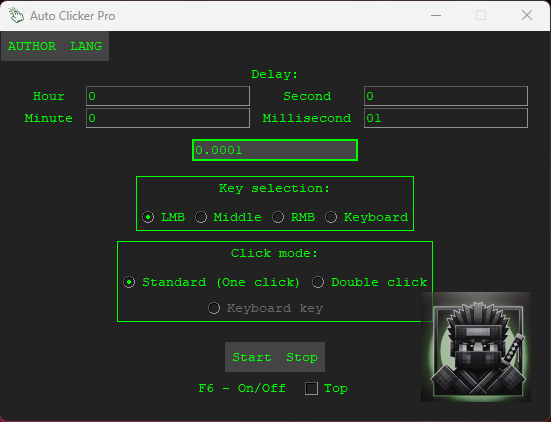Click the 'Minute' label
This screenshot has height=422, width=551.
[48, 118]
